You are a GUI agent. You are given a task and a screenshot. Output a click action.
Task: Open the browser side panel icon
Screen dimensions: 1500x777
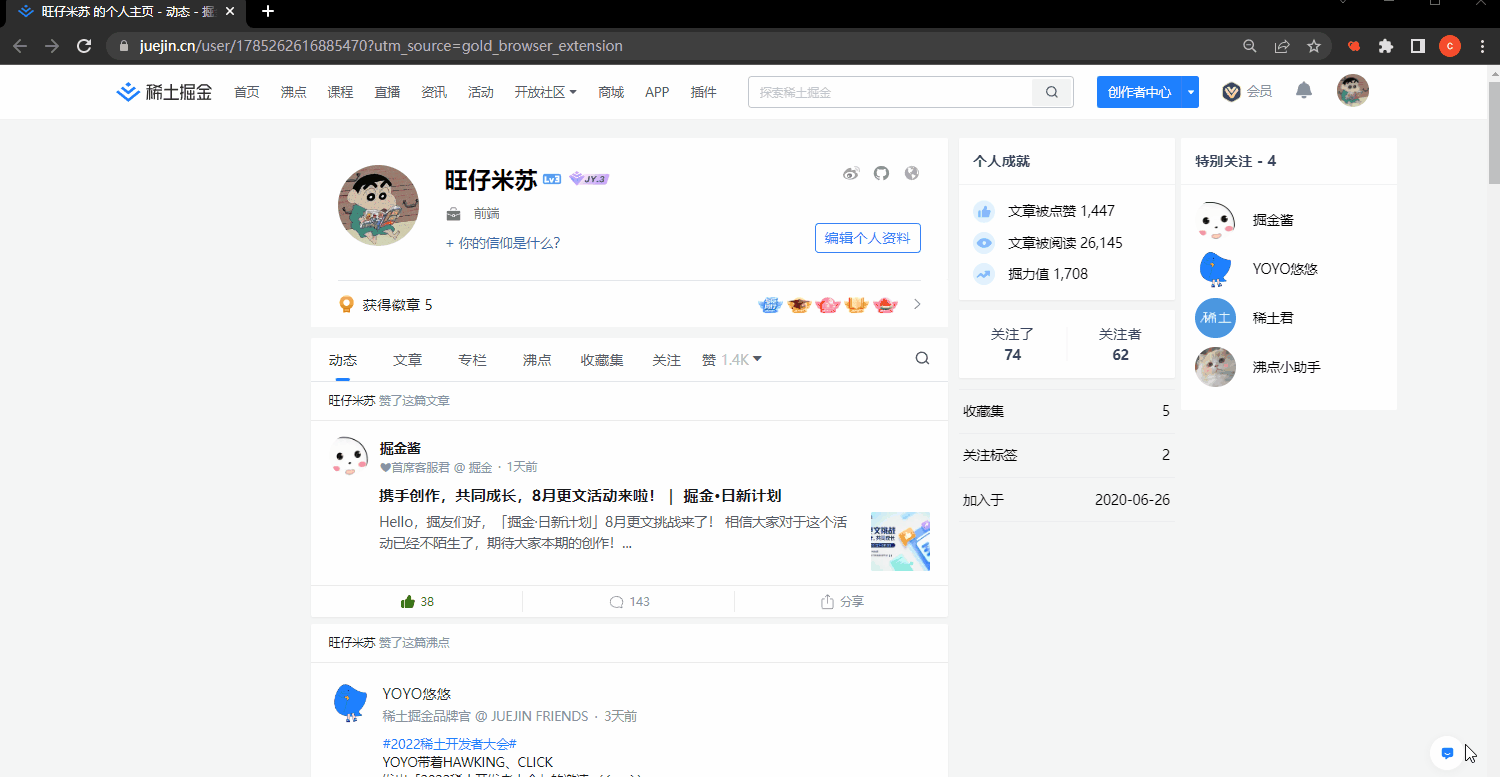point(1417,46)
